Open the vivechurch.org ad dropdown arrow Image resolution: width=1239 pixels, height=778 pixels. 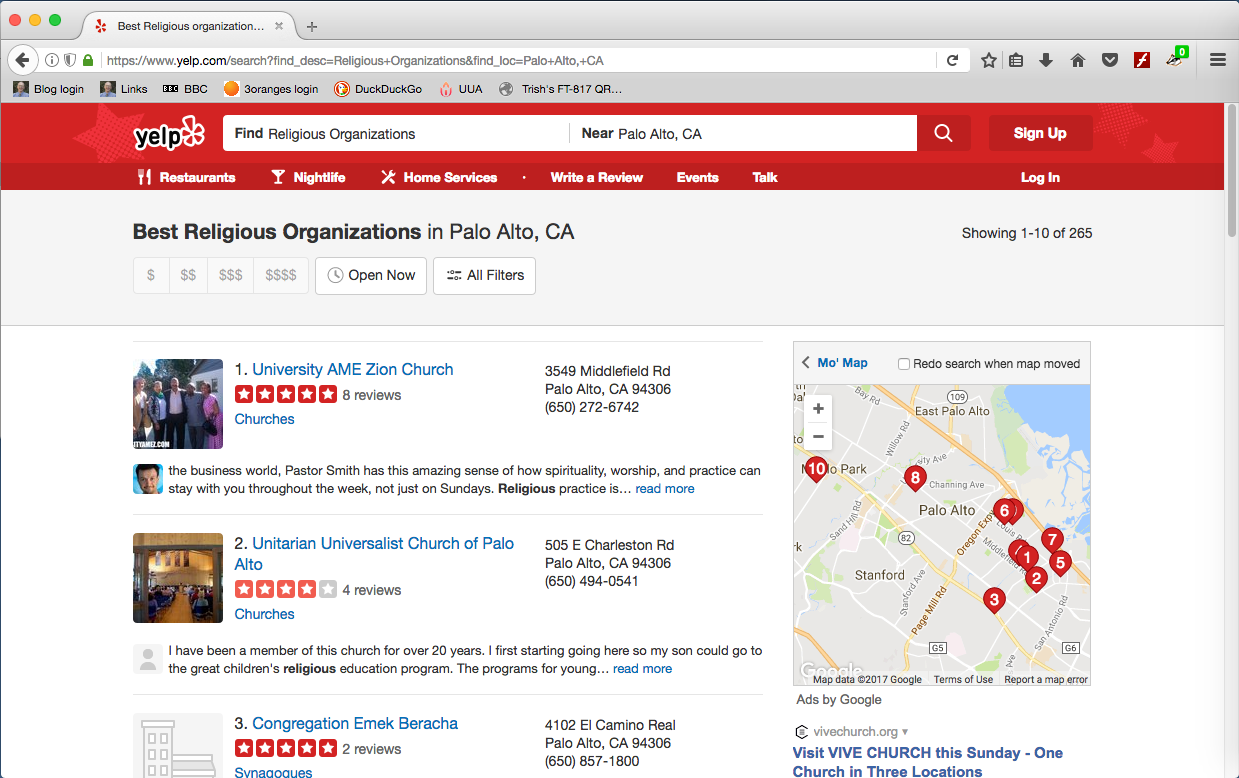[905, 732]
